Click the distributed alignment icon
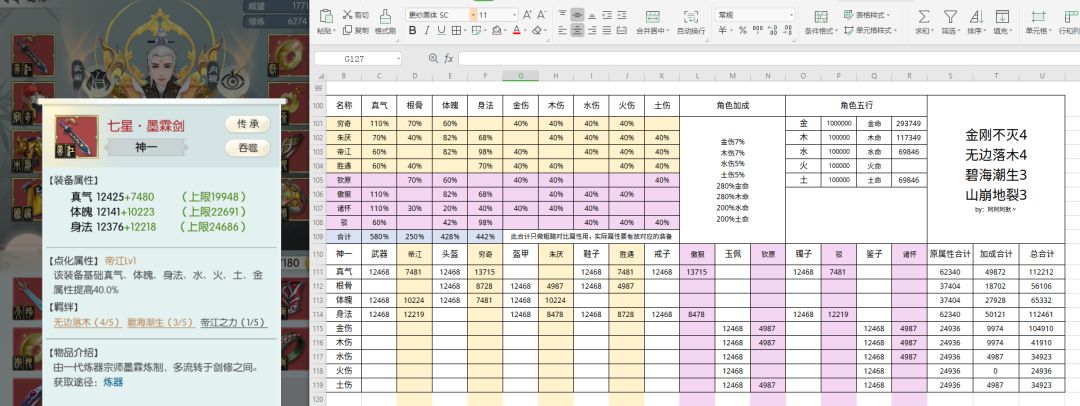 [621, 30]
